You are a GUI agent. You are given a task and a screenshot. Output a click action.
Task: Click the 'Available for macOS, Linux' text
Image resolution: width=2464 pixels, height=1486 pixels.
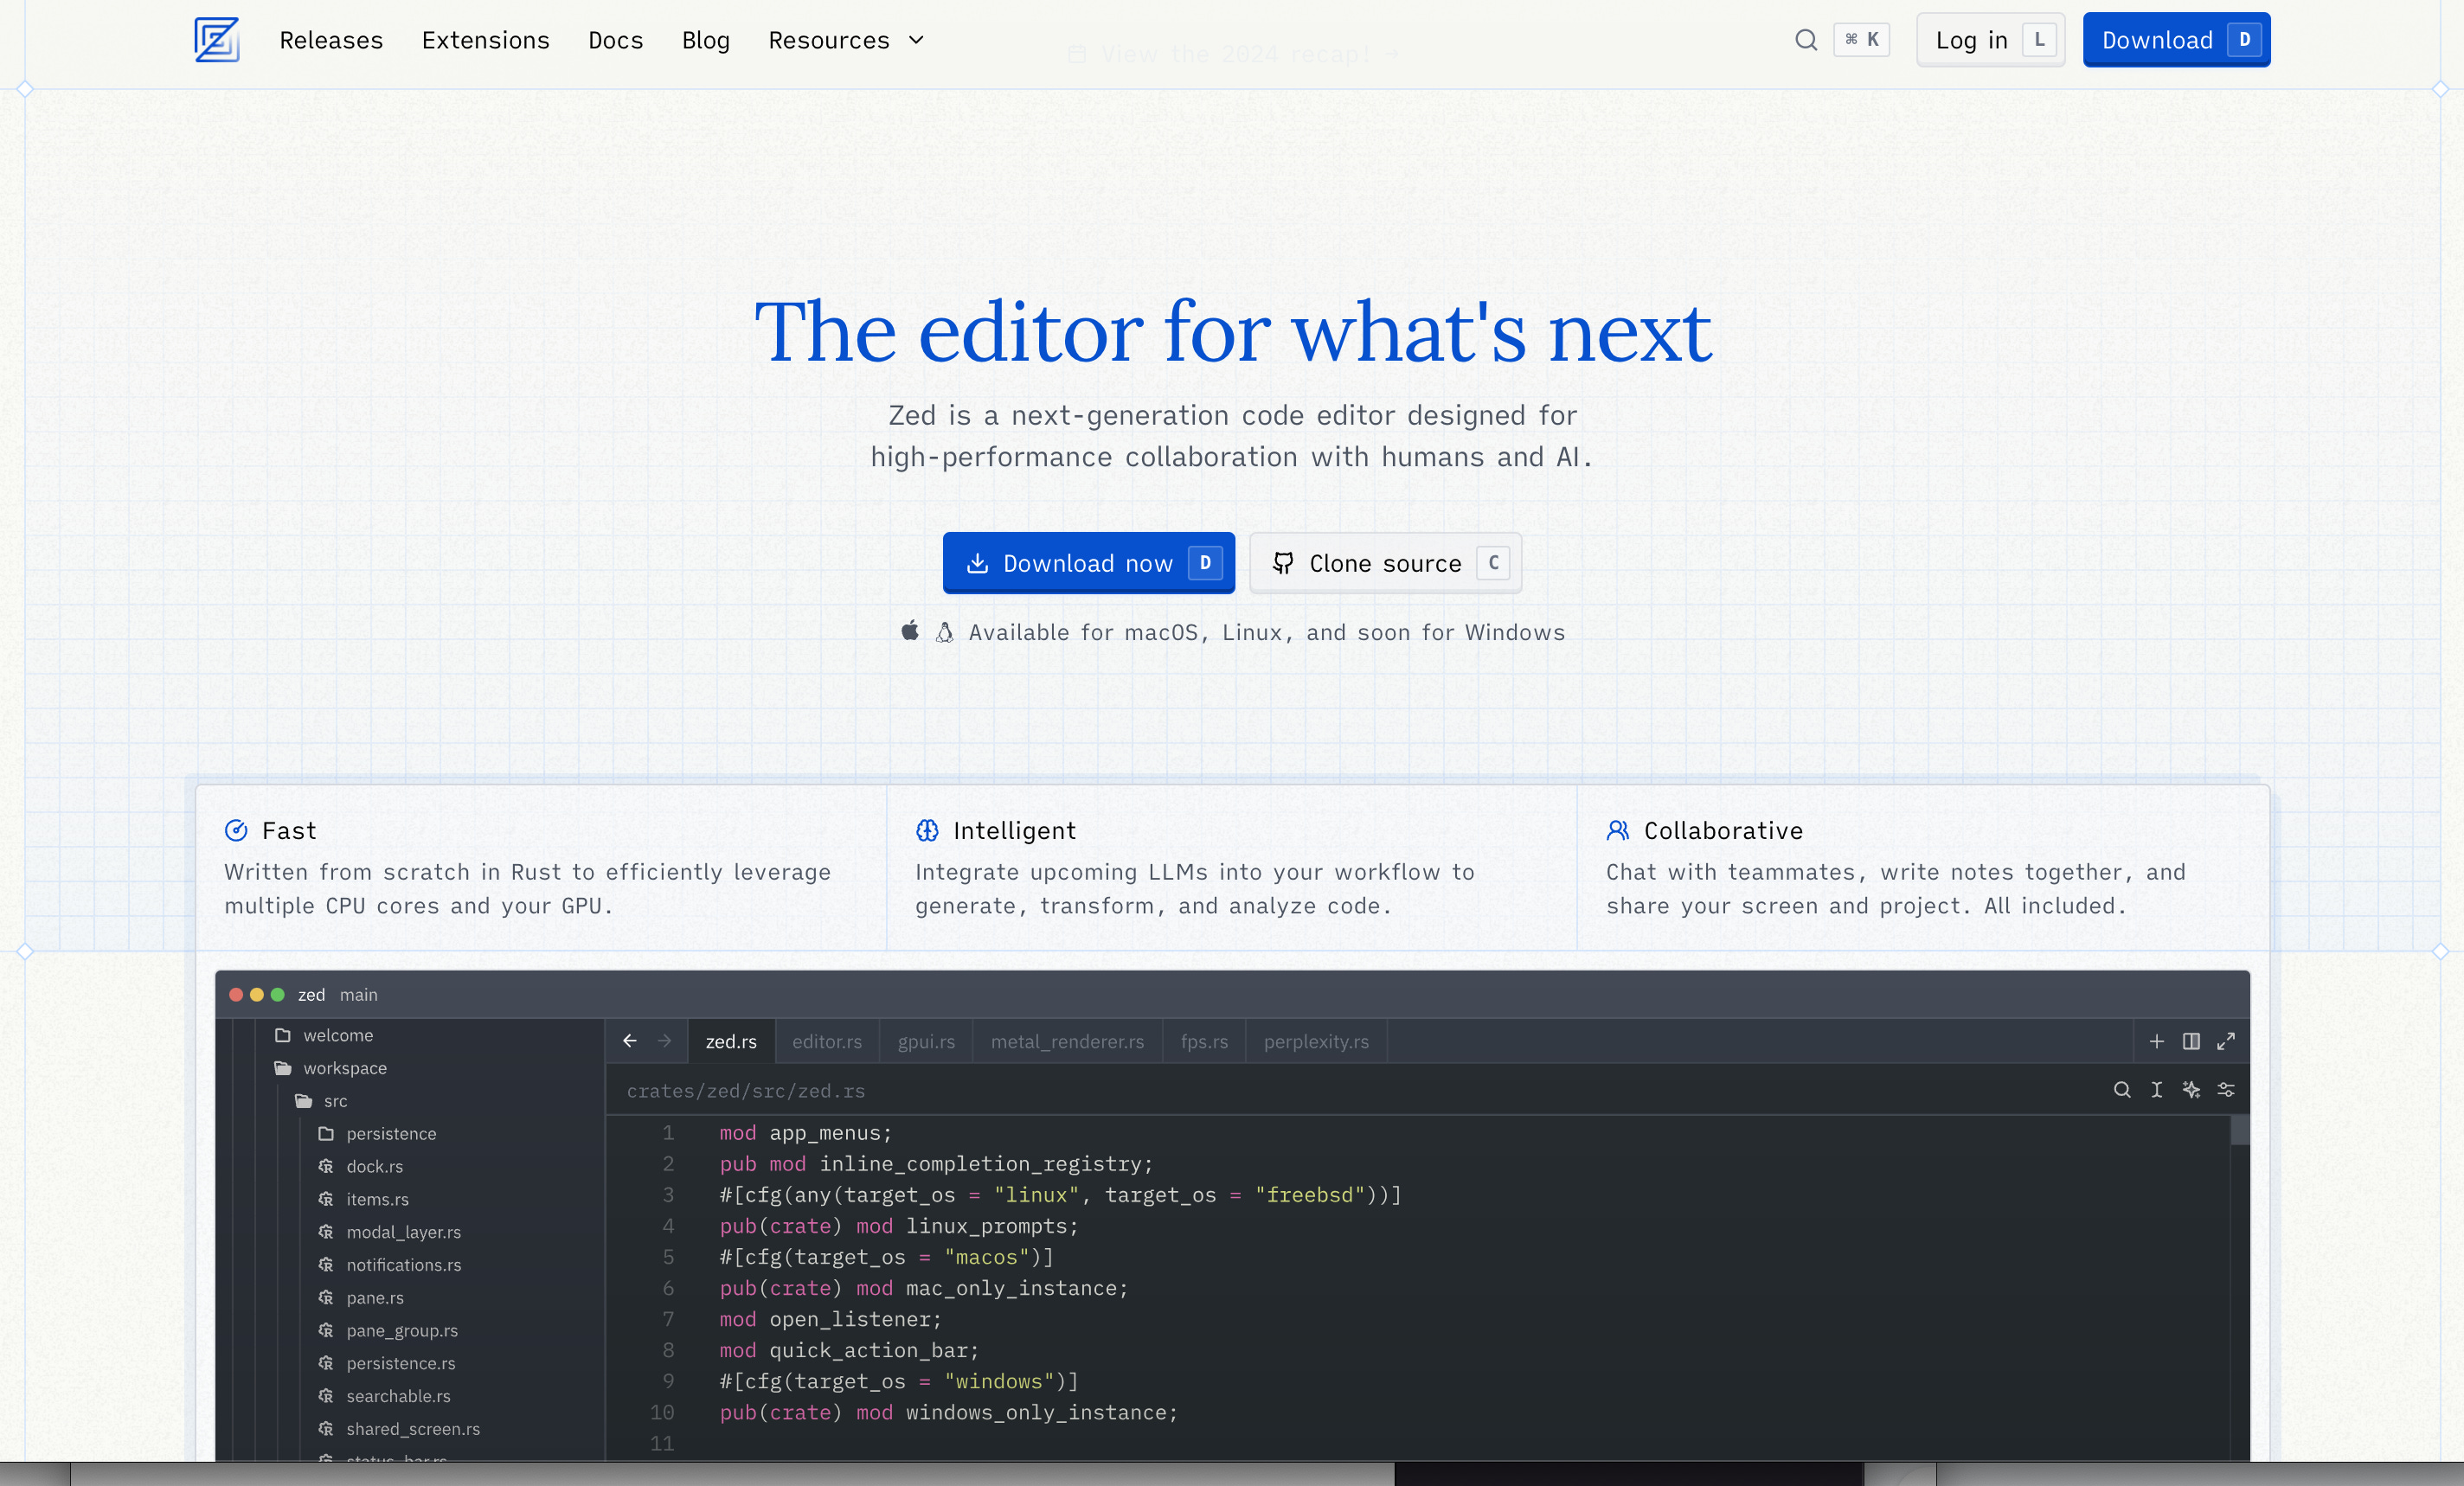(x=1266, y=632)
